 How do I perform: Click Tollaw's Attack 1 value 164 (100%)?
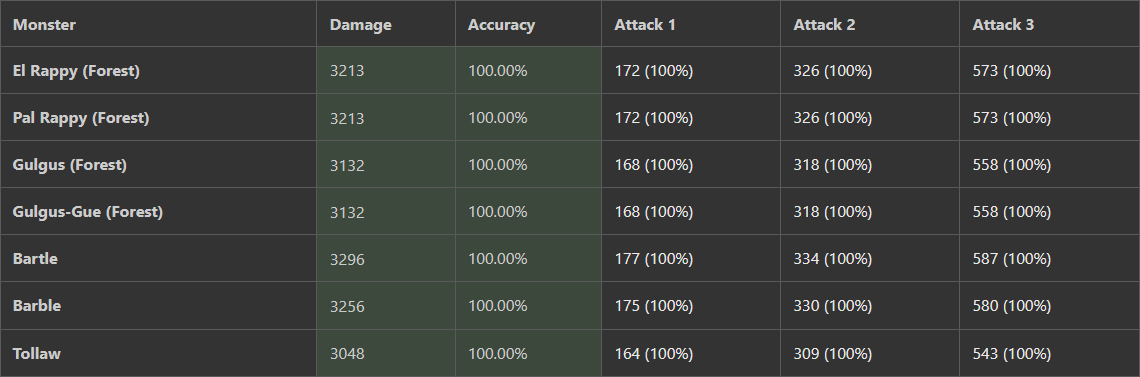(x=654, y=354)
